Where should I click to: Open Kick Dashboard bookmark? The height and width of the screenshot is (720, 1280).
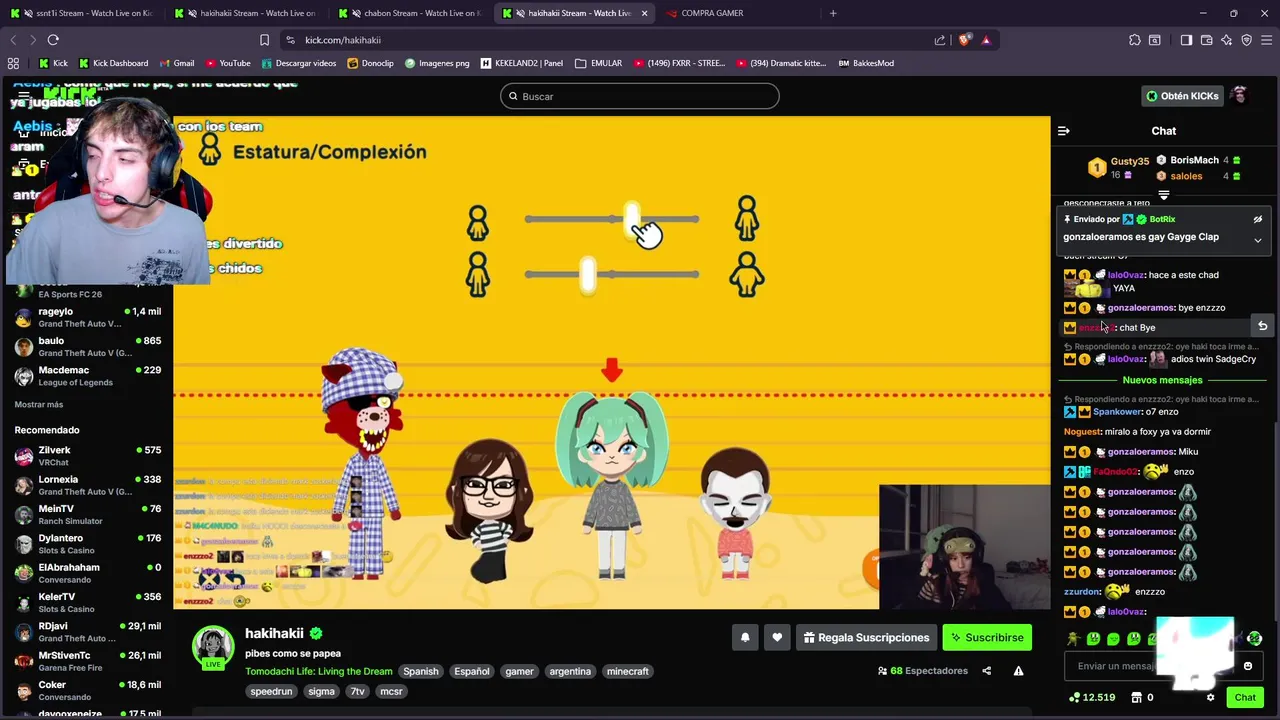pos(113,63)
